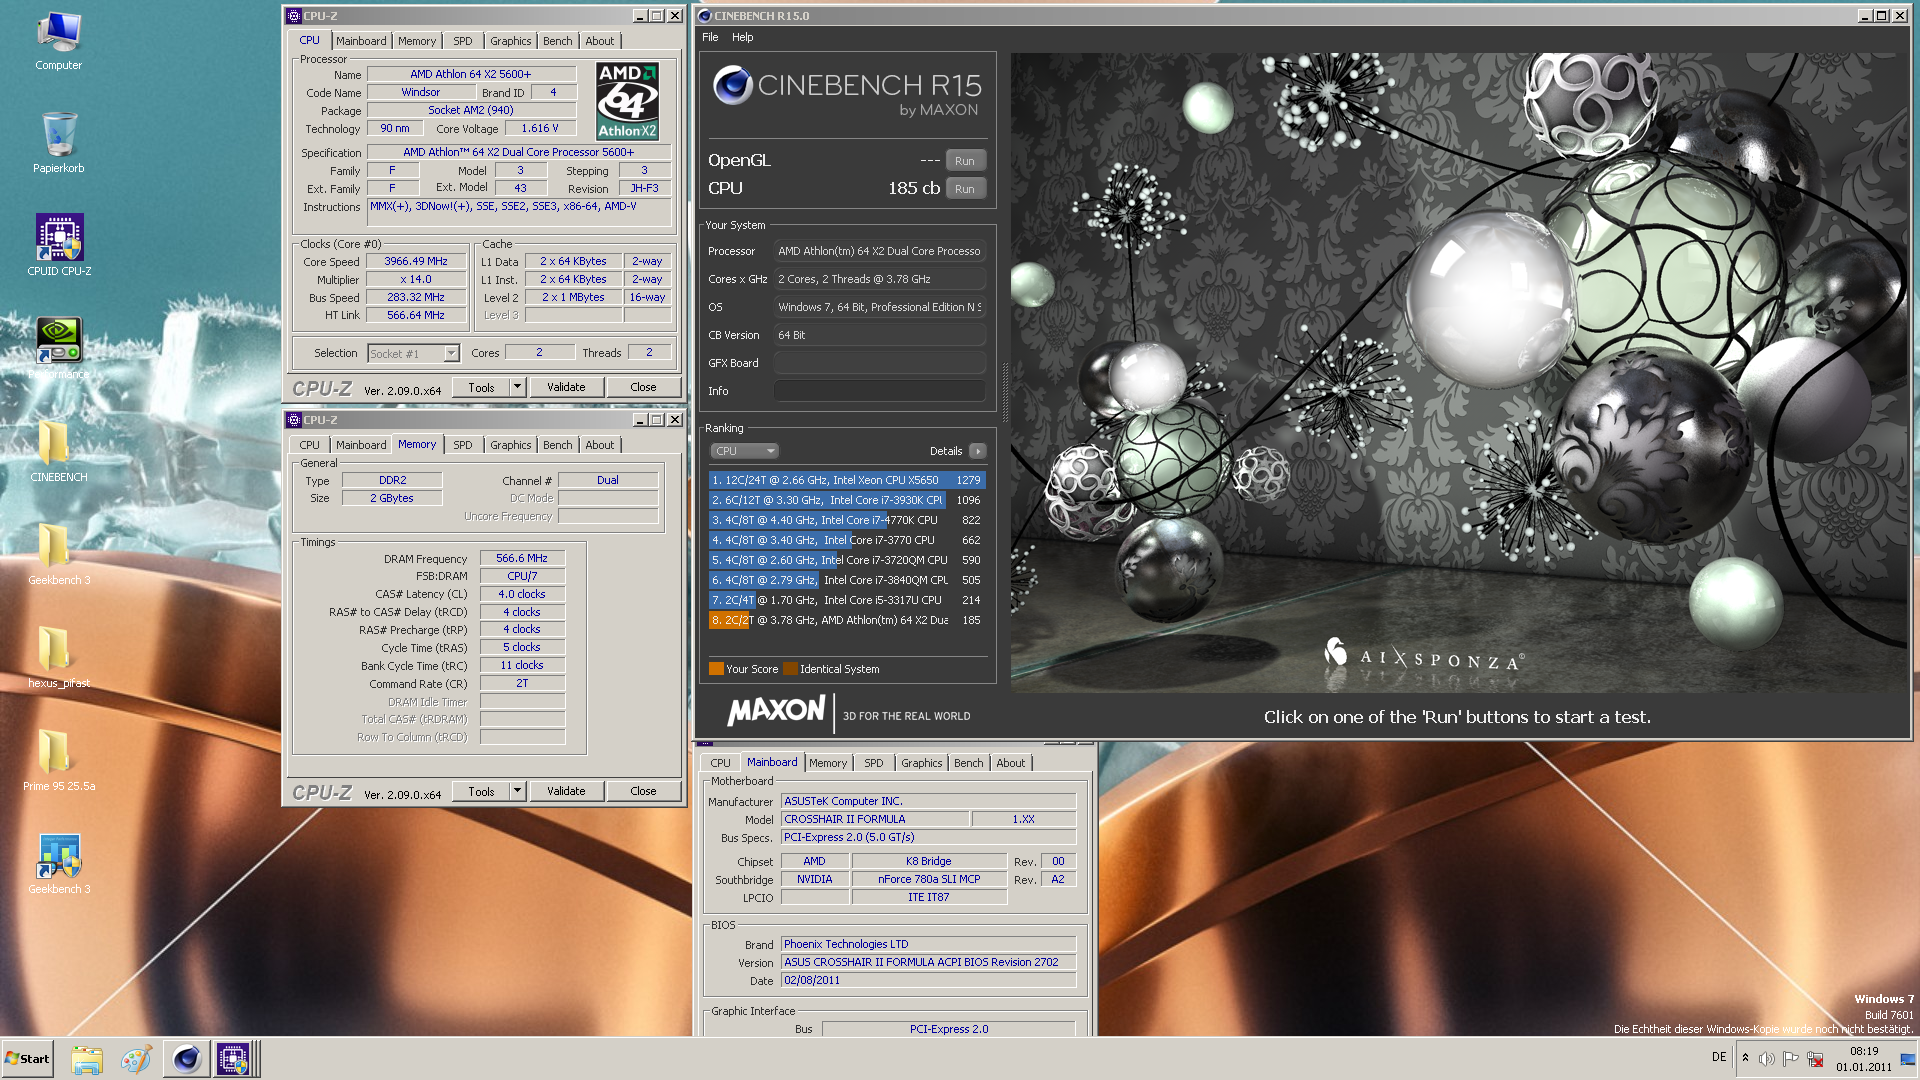The image size is (1920, 1080).
Task: Click the Memory CPU-Z window title icon
Action: [x=294, y=420]
